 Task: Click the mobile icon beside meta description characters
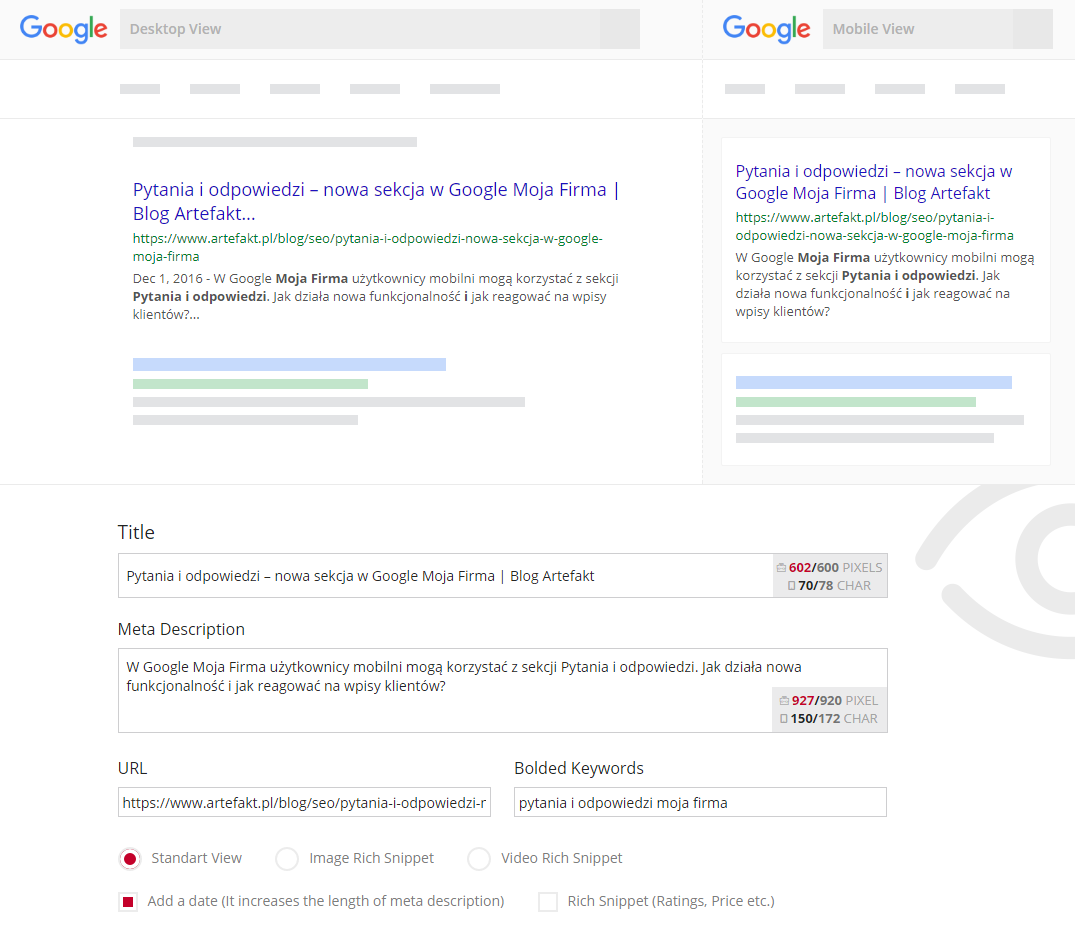(783, 719)
